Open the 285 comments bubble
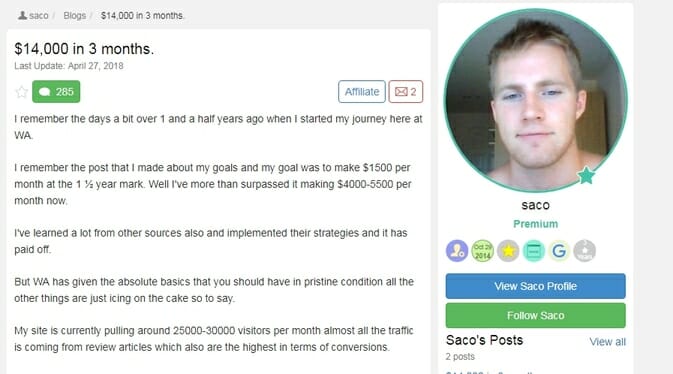The image size is (673, 374). (x=56, y=91)
